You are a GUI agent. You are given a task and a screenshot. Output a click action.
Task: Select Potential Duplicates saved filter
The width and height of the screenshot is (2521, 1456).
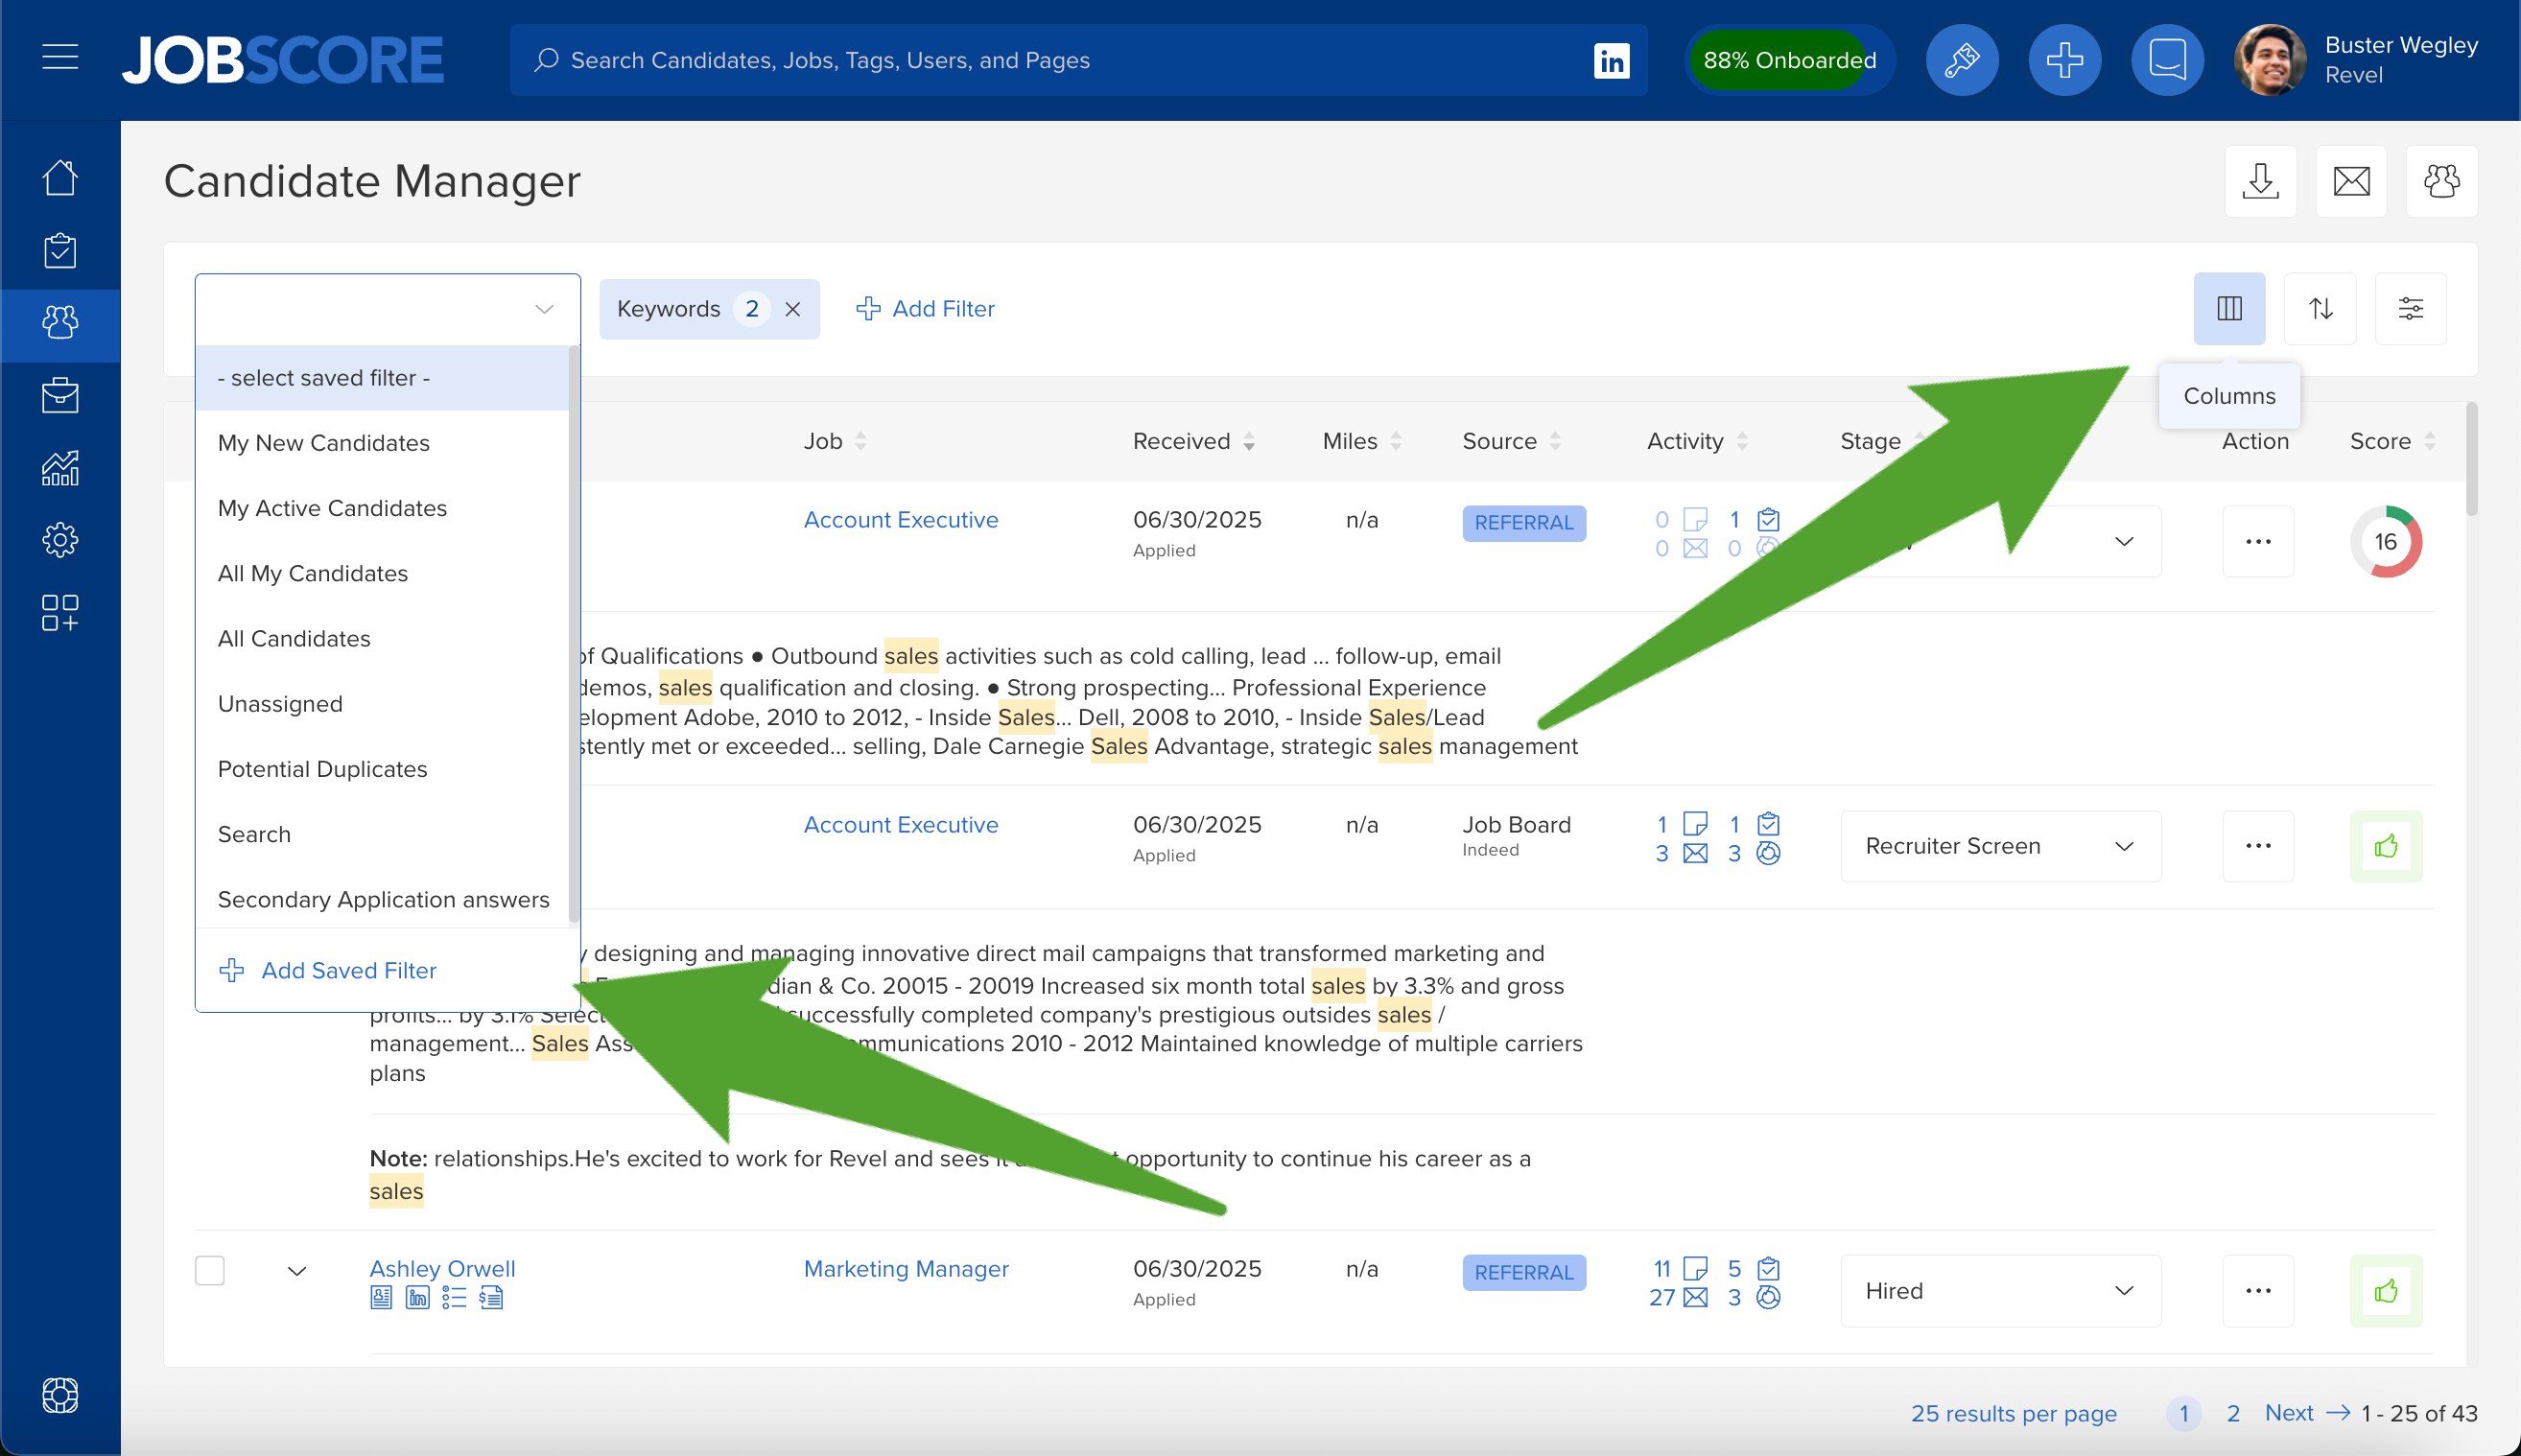click(381, 769)
